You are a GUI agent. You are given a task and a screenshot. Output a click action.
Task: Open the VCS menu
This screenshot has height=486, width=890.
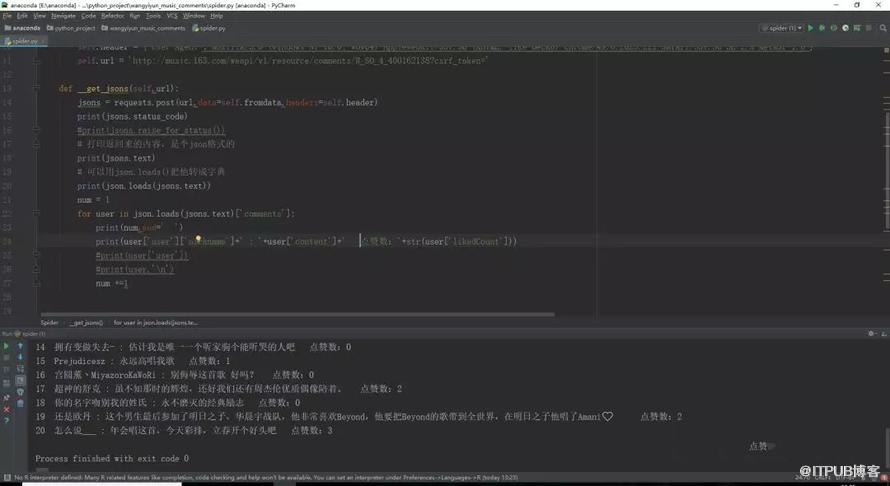coord(172,16)
